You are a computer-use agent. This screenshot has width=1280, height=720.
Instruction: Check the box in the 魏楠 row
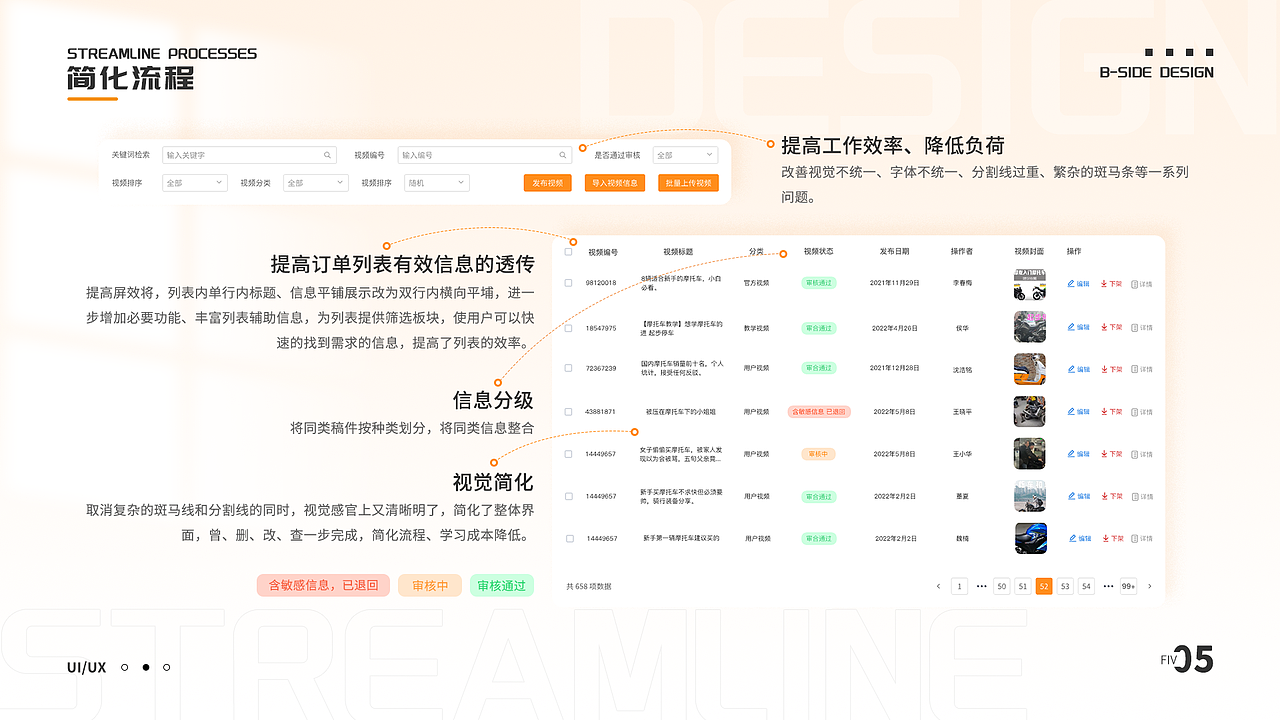569,538
